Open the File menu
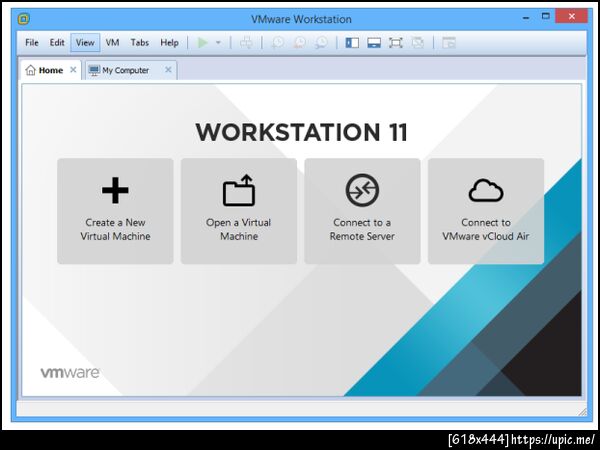600x450 pixels. [32, 42]
